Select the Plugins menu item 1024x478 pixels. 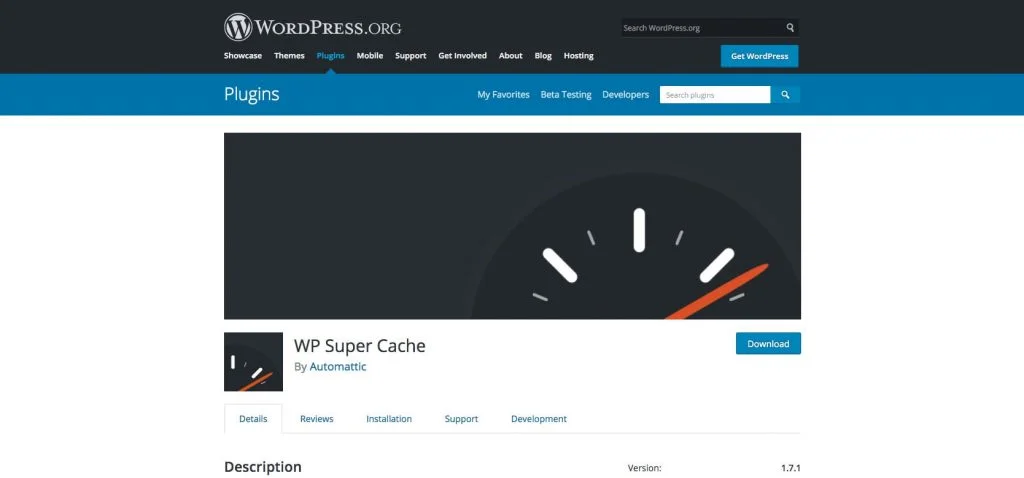pyautogui.click(x=330, y=56)
